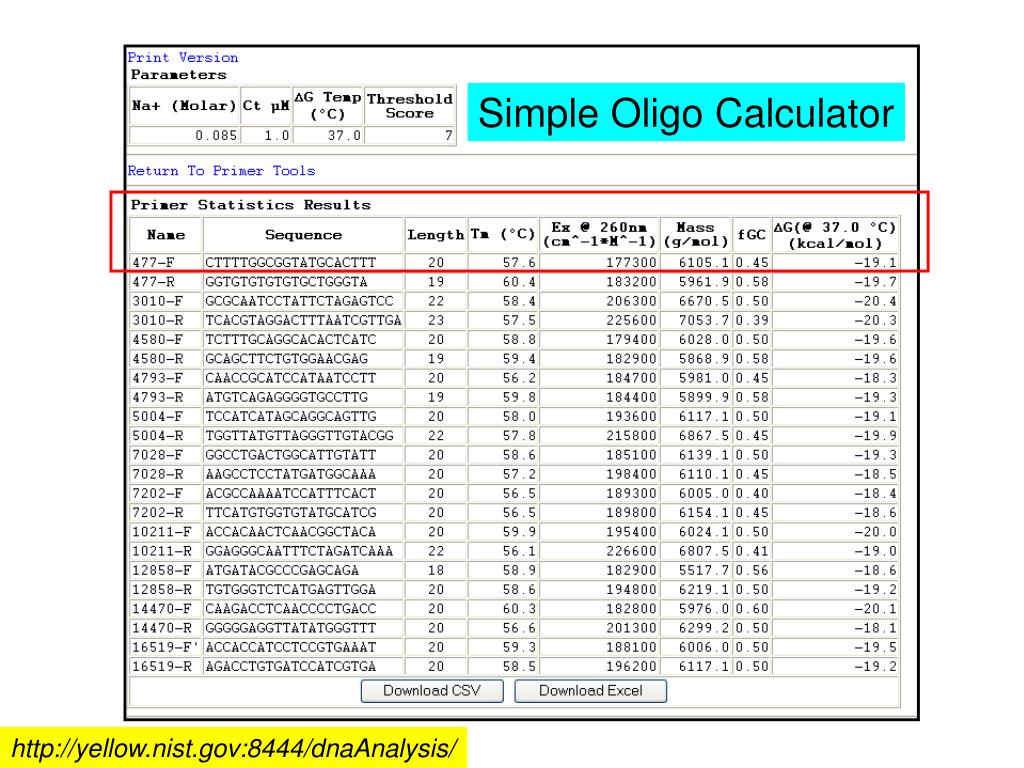Click the Simple Oligo Calculator title box
This screenshot has height=768, width=1024.
686,113
